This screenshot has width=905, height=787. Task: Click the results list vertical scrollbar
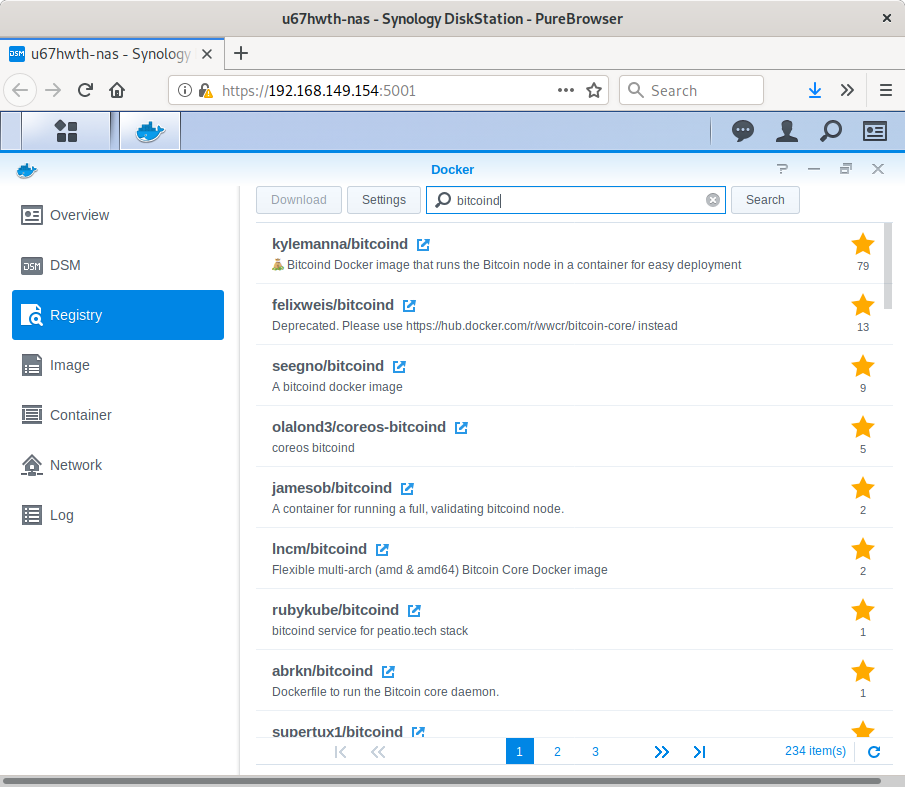pos(888,265)
